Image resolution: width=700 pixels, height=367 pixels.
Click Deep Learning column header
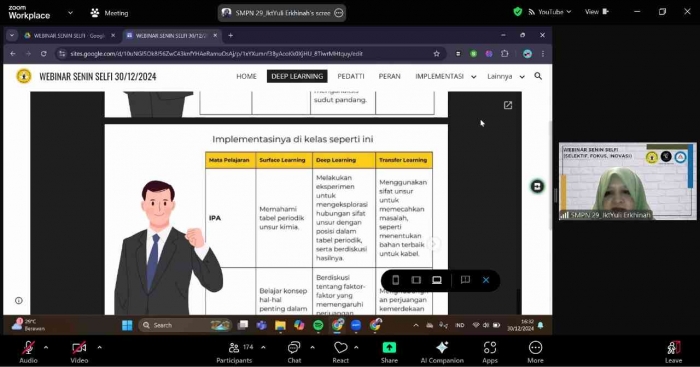[343, 160]
